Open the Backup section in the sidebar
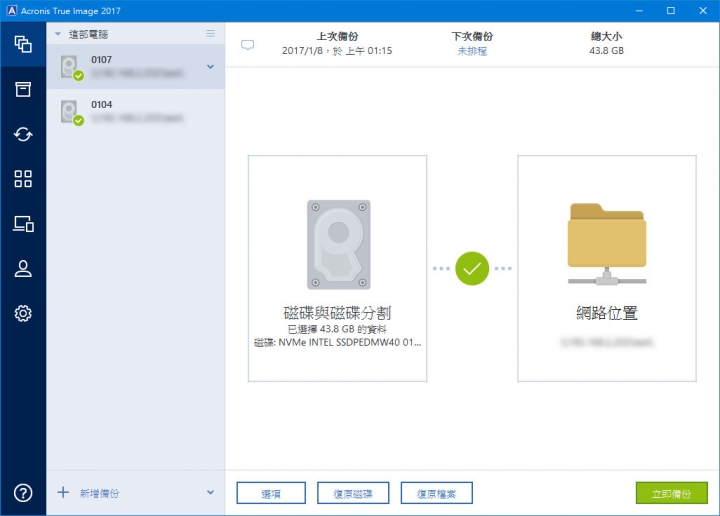This screenshot has height=516, width=720. tap(23, 44)
